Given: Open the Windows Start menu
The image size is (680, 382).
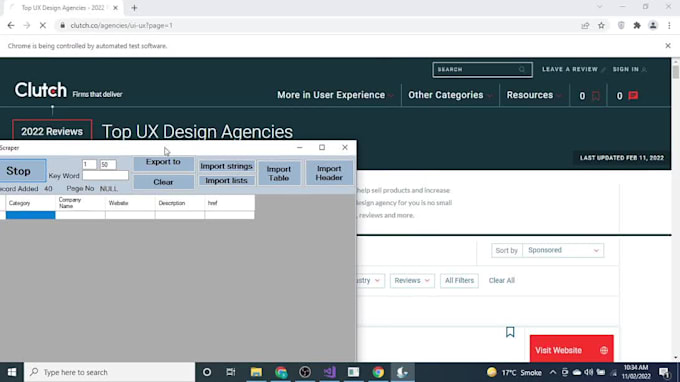Looking at the screenshot, I should click(12, 372).
